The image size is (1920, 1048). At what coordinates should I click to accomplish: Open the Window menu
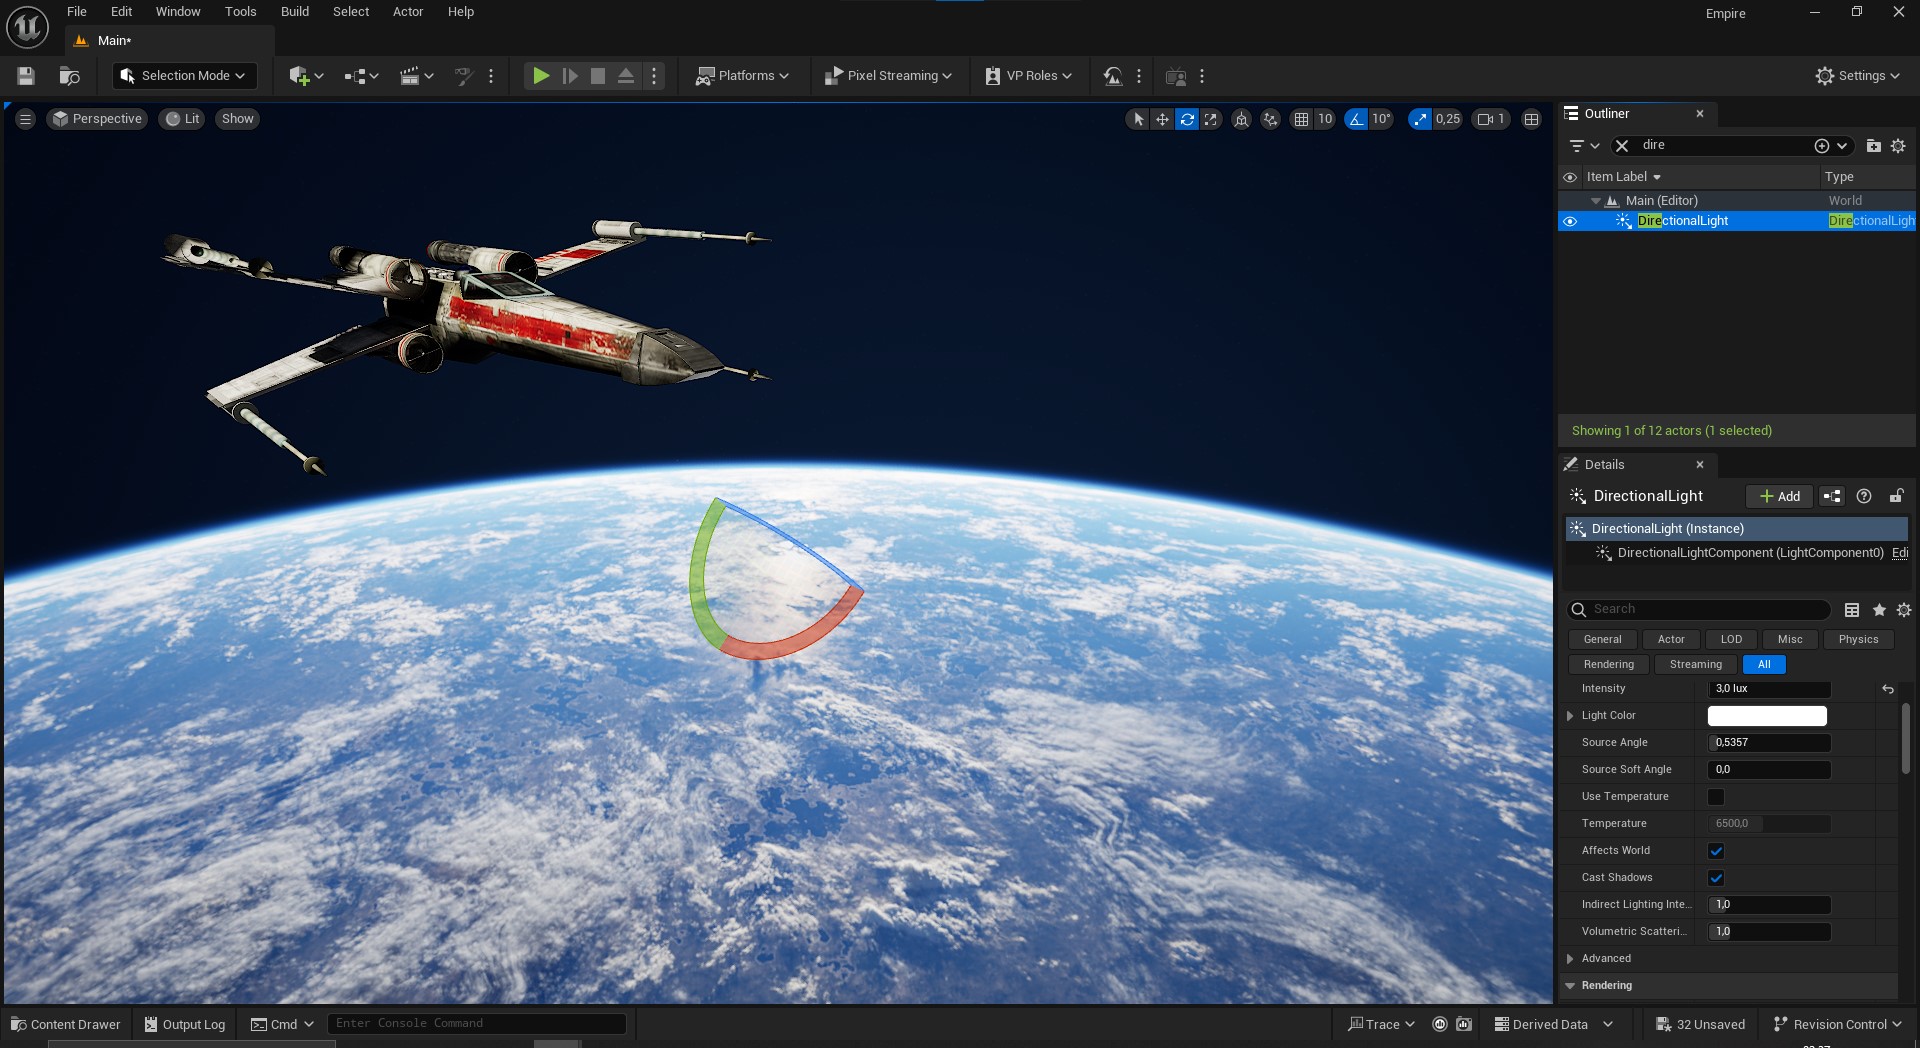pos(178,12)
